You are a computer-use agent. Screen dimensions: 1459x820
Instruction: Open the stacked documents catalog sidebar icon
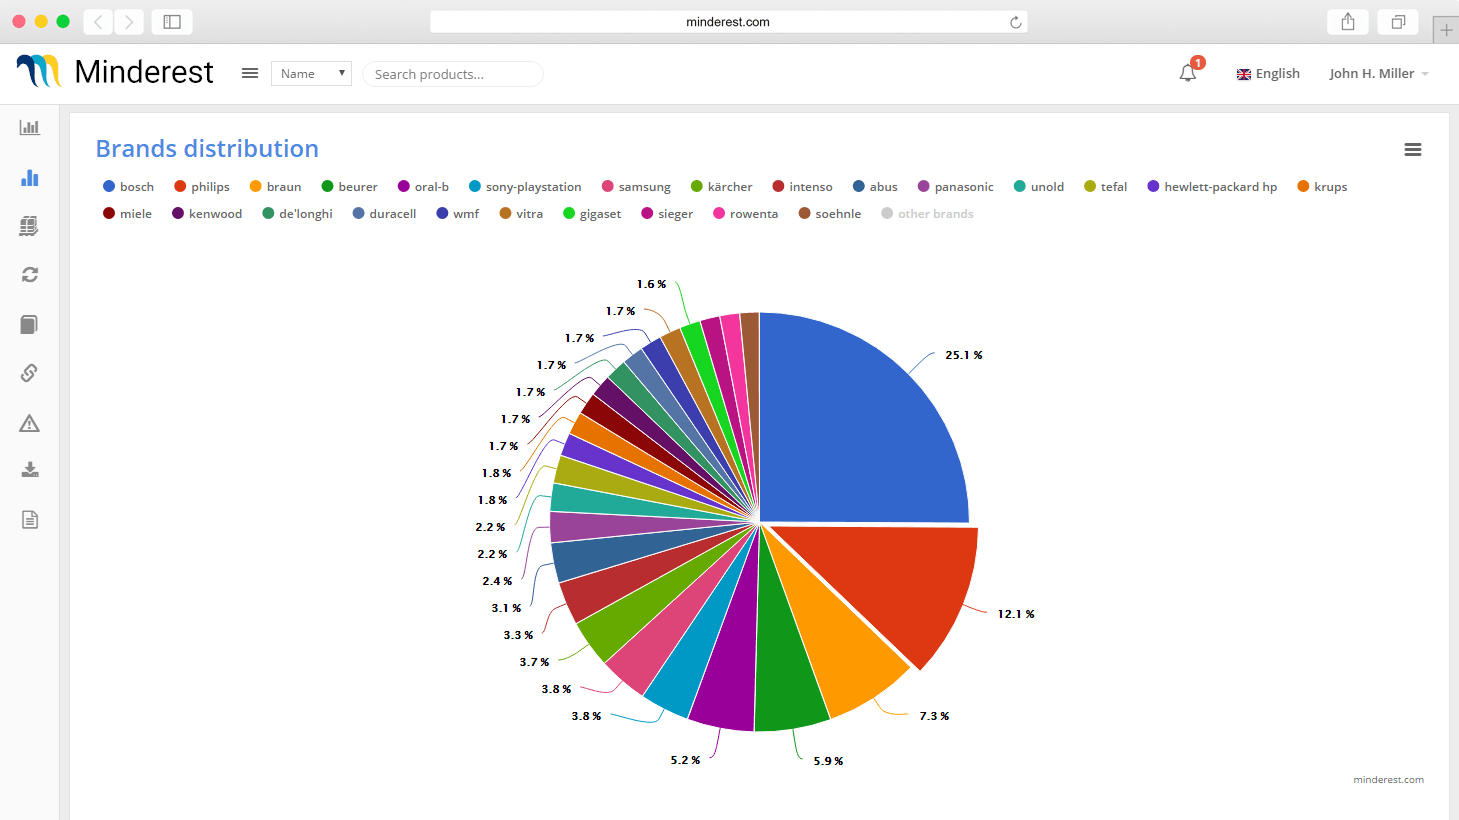tap(30, 226)
